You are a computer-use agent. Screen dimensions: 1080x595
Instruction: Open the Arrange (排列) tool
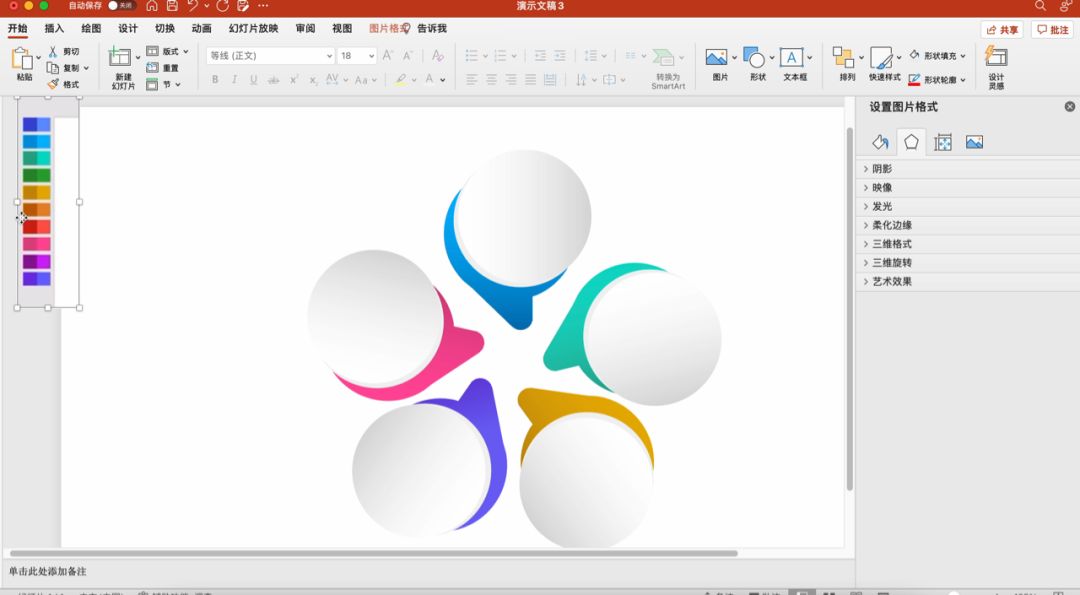pos(843,57)
